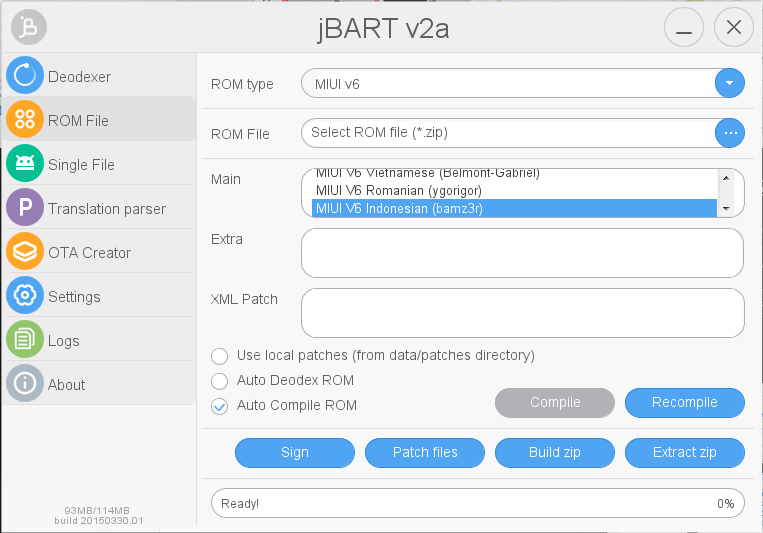This screenshot has width=763, height=533.
Task: Switch to Deodexer menu item
Action: coord(79,77)
